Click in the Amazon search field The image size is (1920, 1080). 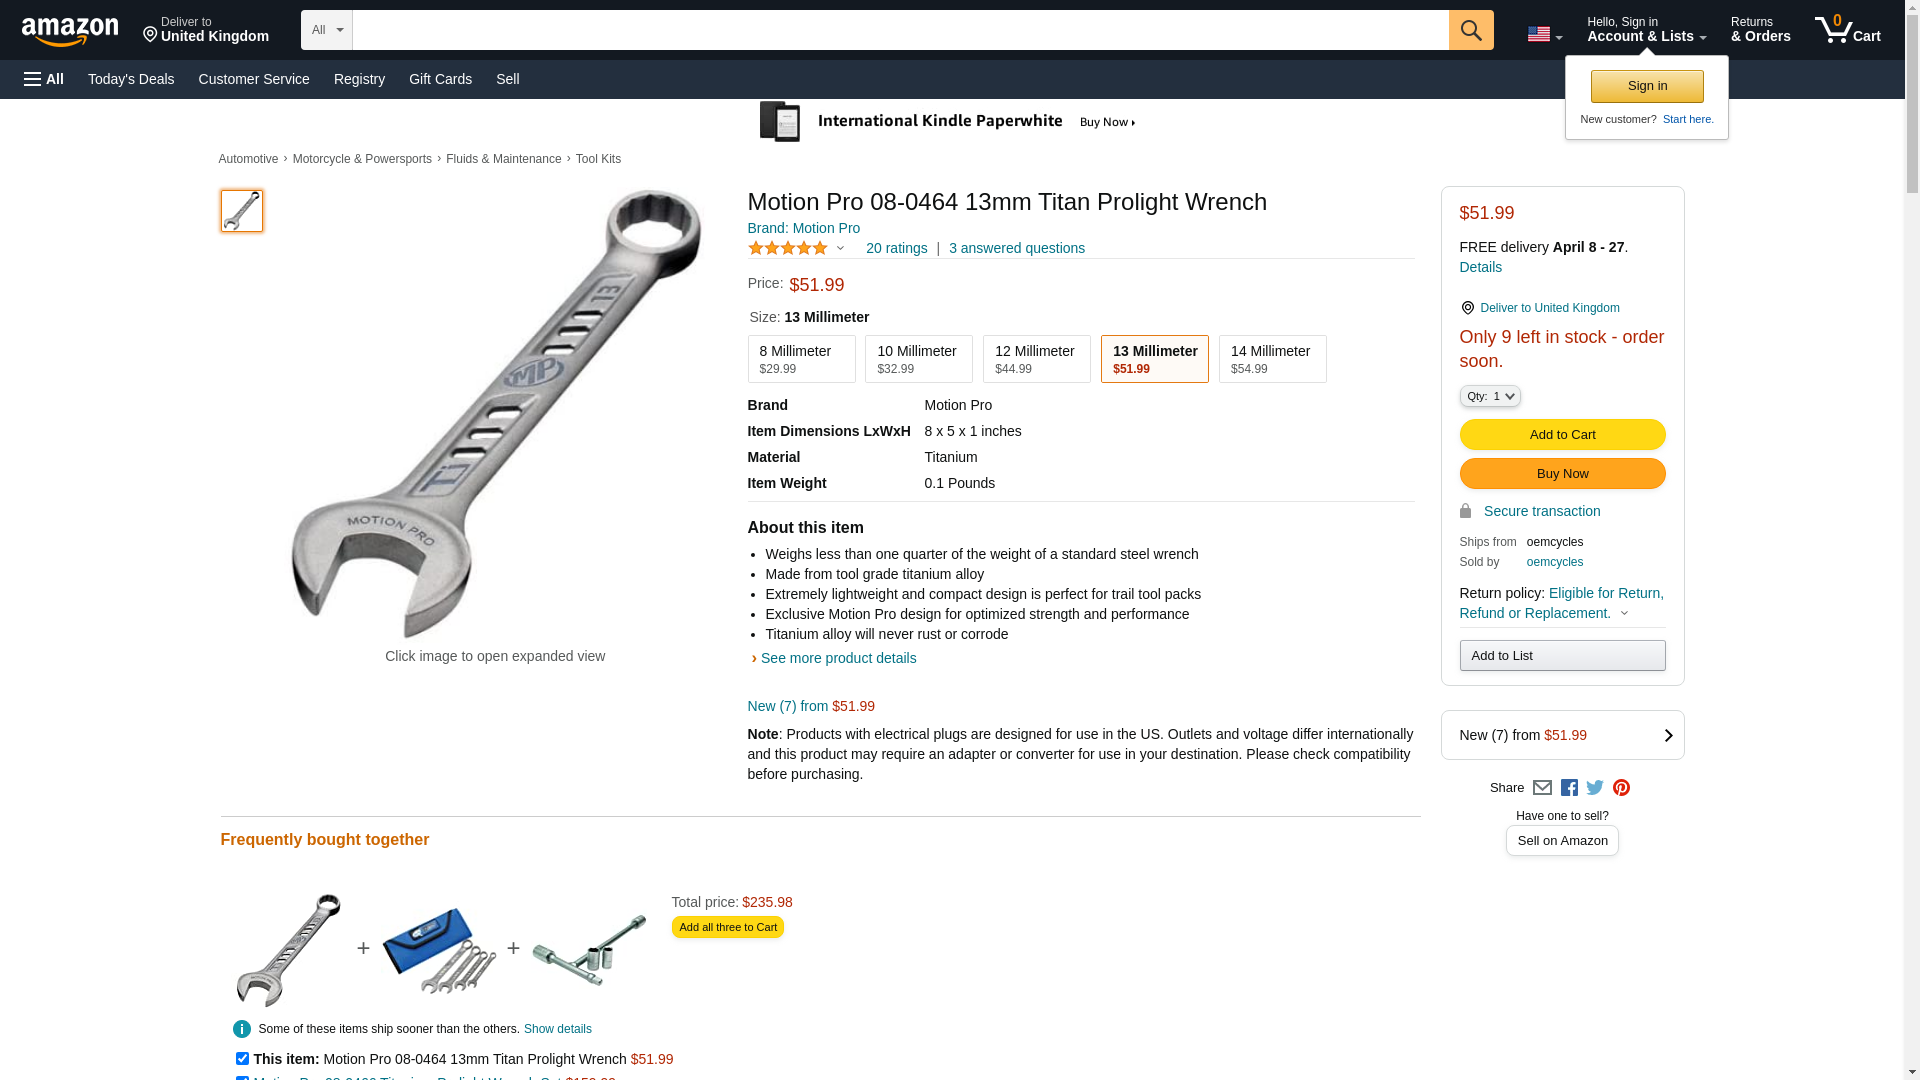[x=900, y=30]
